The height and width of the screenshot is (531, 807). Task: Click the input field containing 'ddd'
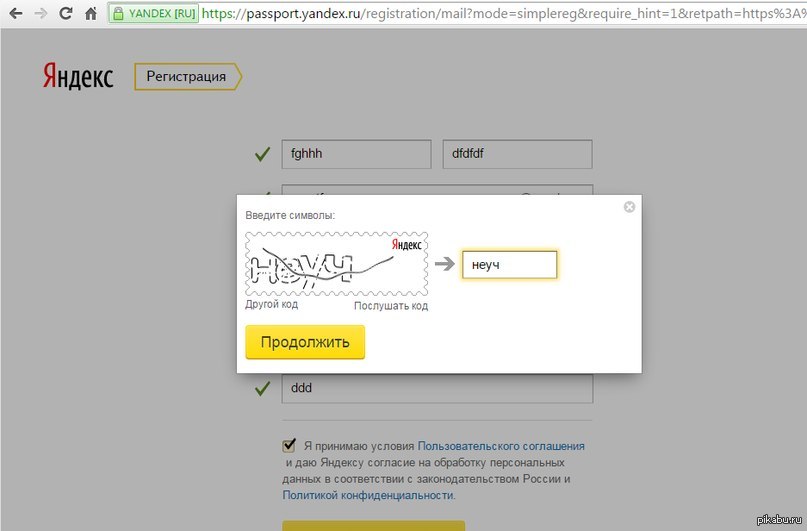437,388
